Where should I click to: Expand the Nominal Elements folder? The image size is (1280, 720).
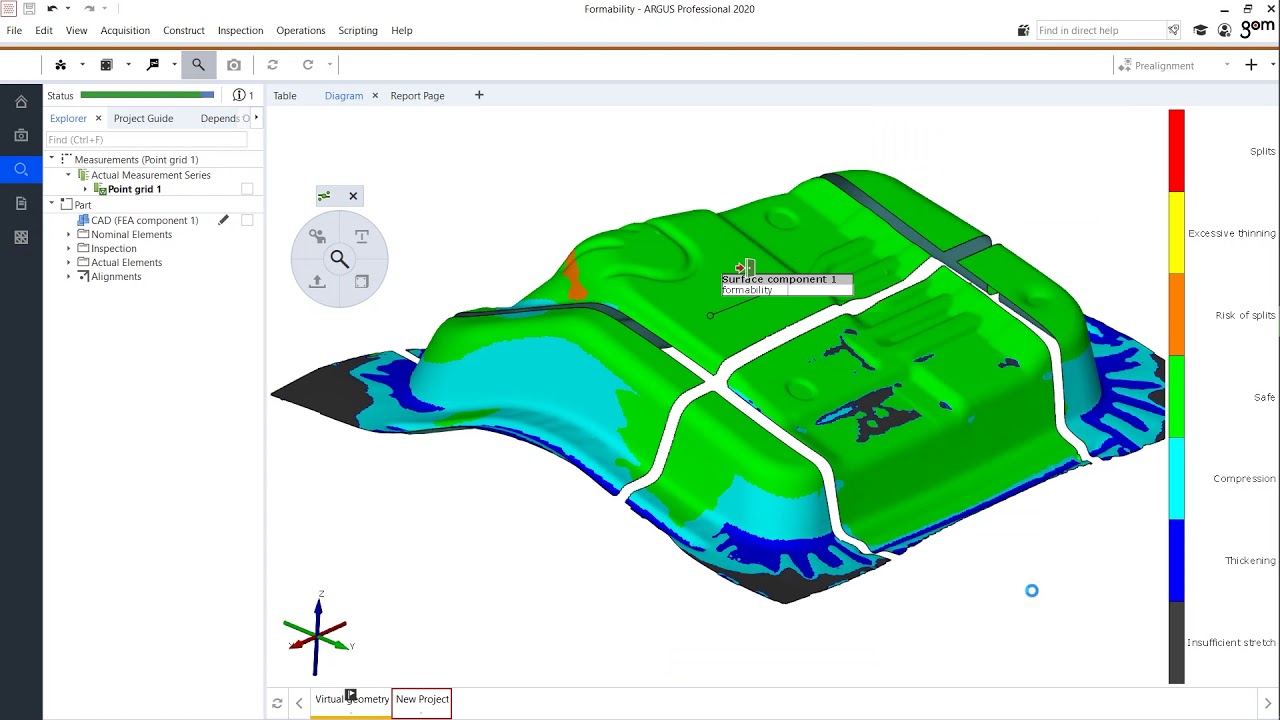click(x=69, y=235)
